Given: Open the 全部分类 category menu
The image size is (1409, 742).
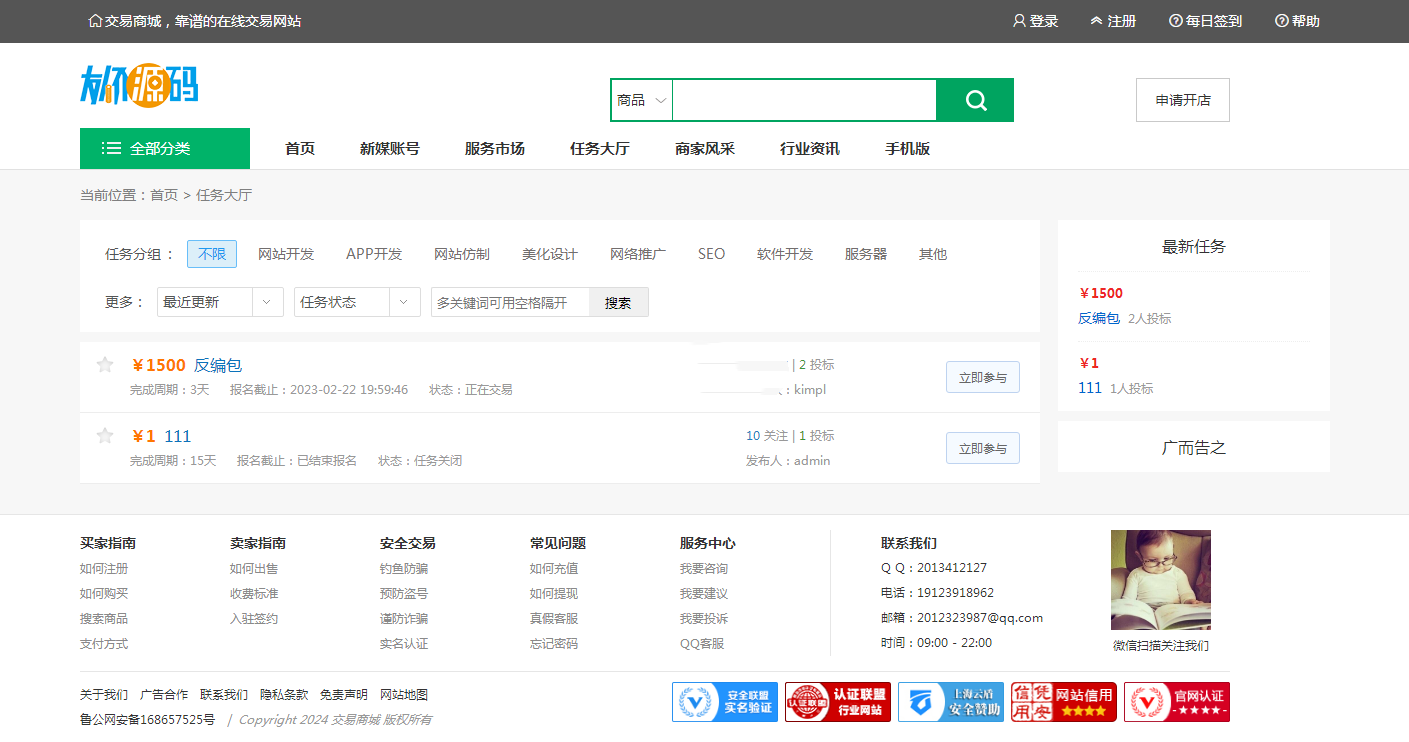Looking at the screenshot, I should point(165,149).
